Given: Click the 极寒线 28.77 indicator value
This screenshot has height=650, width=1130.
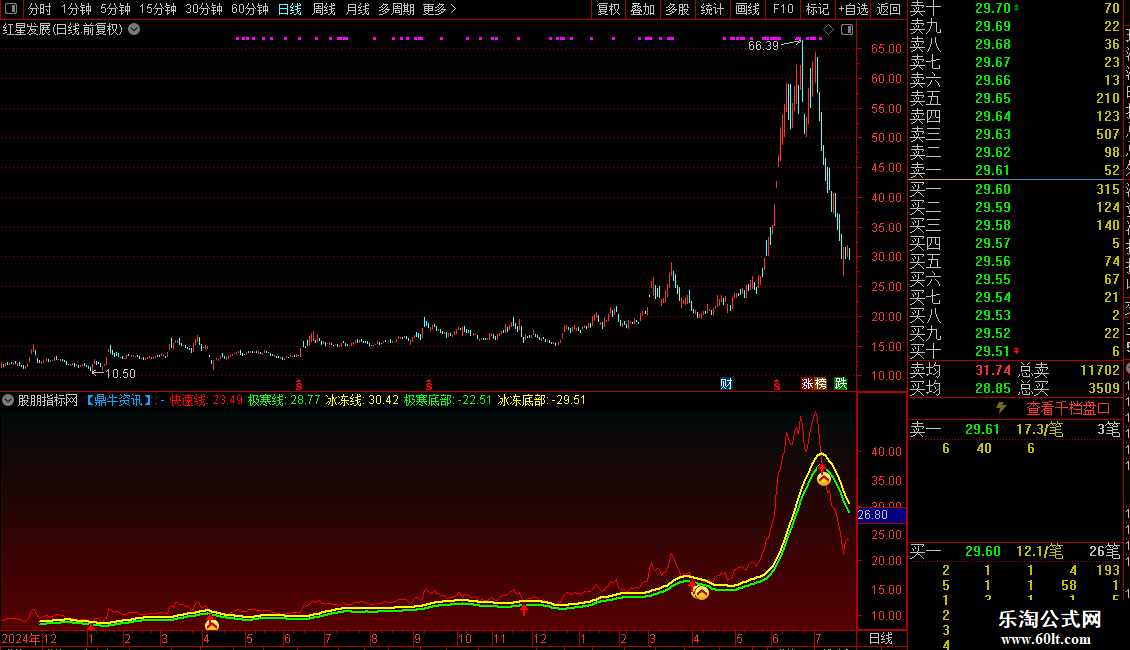Looking at the screenshot, I should pyautogui.click(x=284, y=400).
